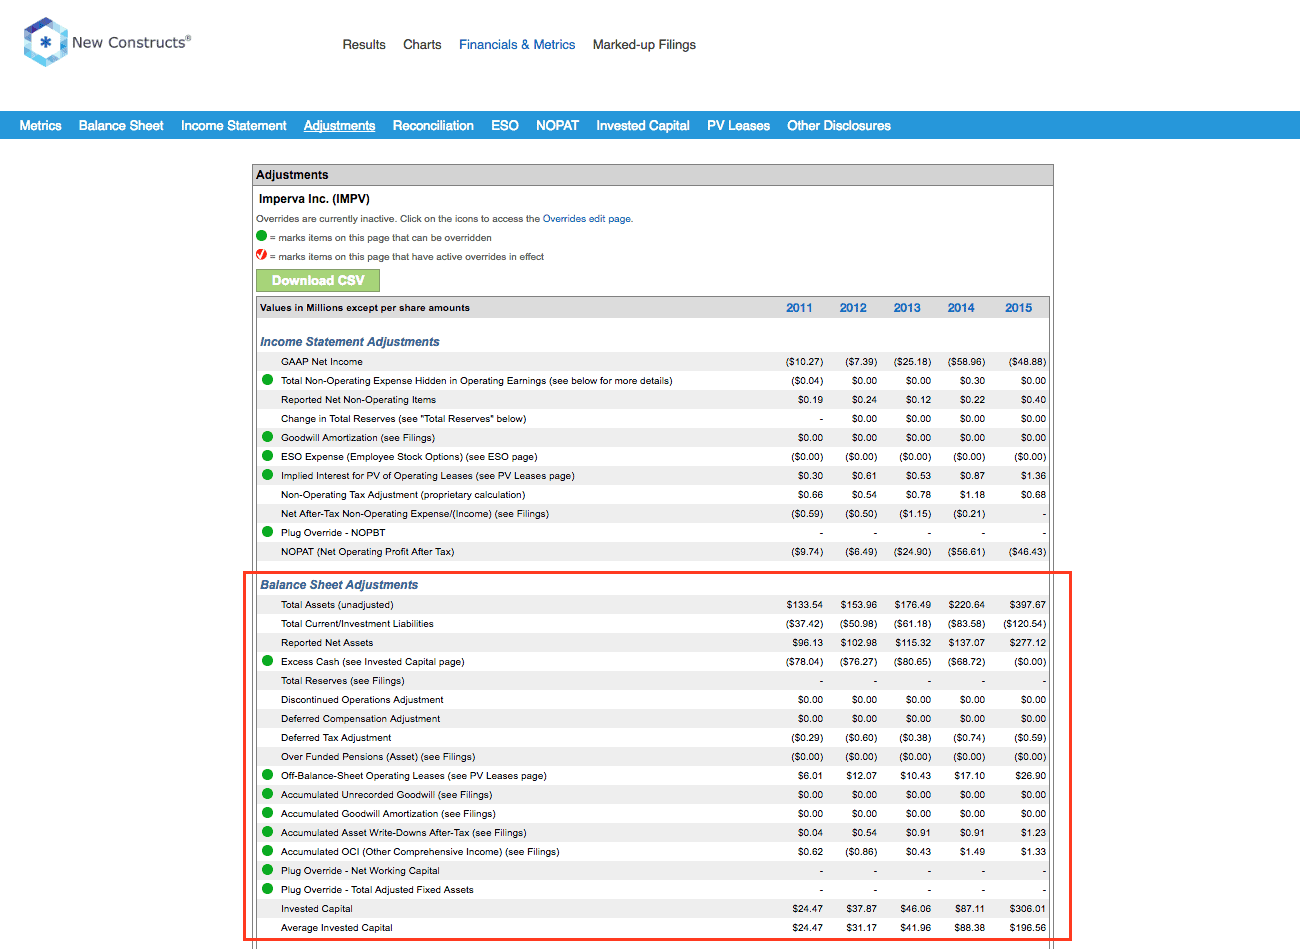The image size is (1300, 949).
Task: Click the $306.01 Invested Capital 2015 value
Action: pyautogui.click(x=1027, y=908)
